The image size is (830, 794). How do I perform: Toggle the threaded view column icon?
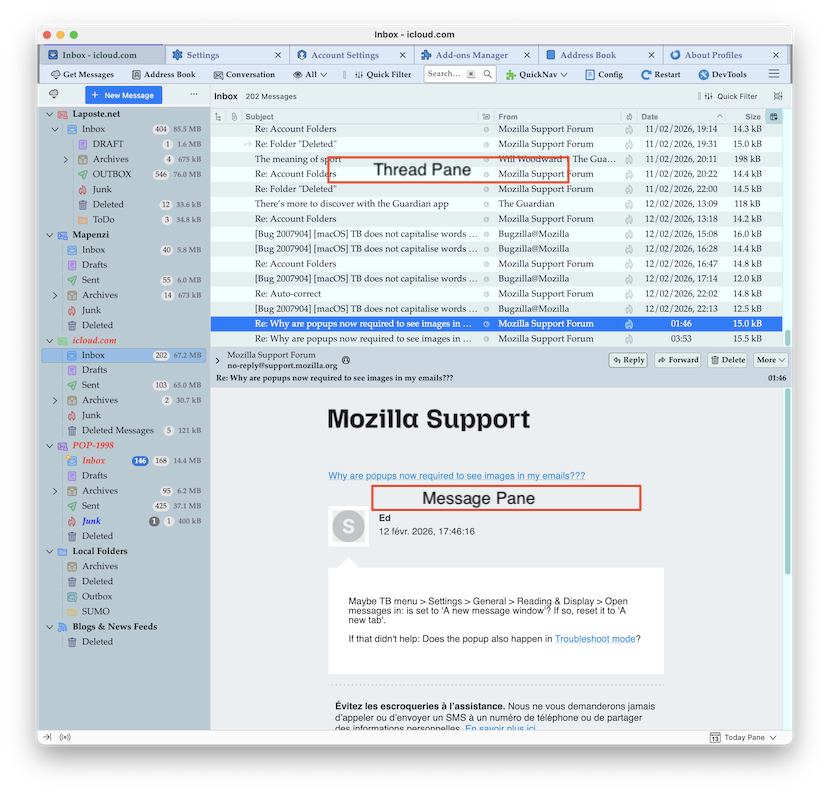point(218,116)
